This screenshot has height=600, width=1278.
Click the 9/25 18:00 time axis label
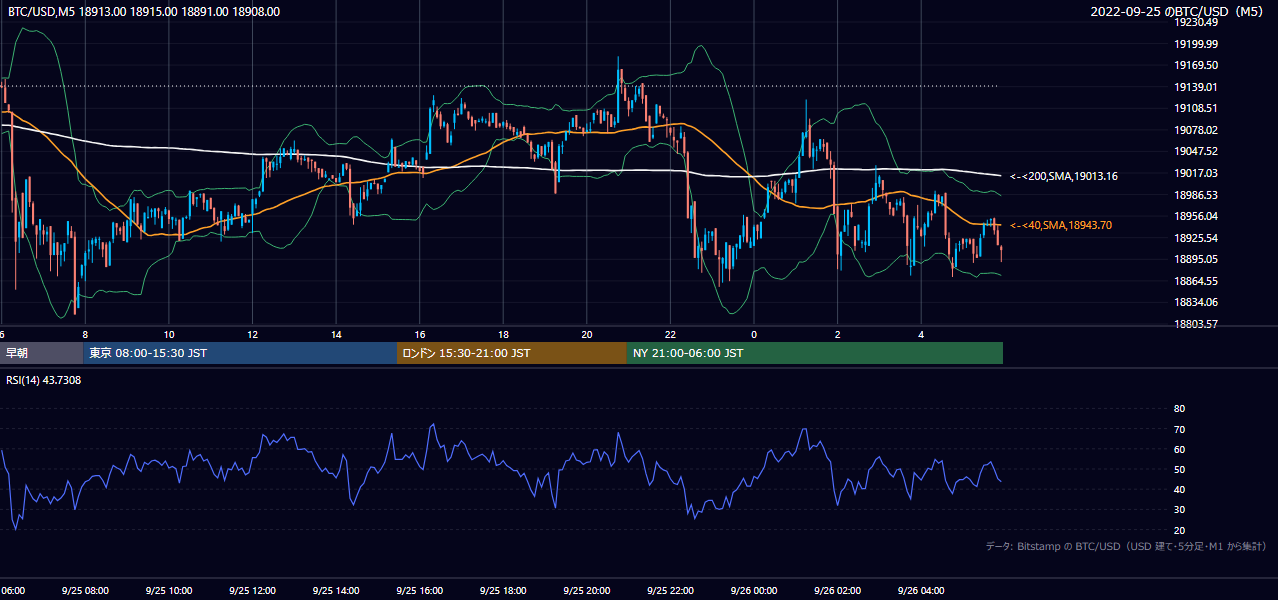(x=503, y=591)
